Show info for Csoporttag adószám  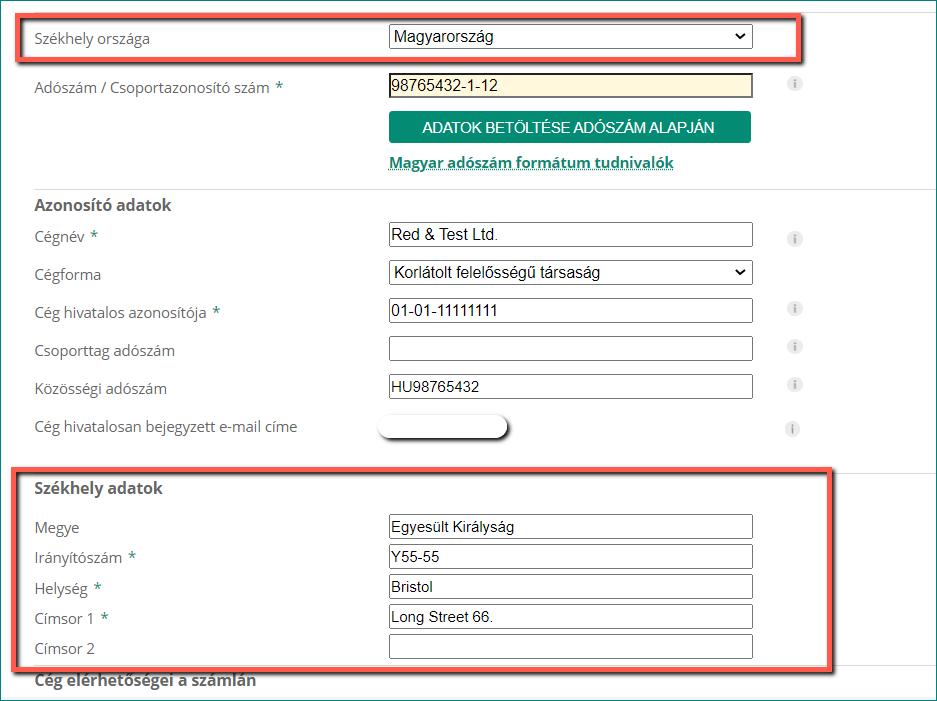[x=794, y=347]
